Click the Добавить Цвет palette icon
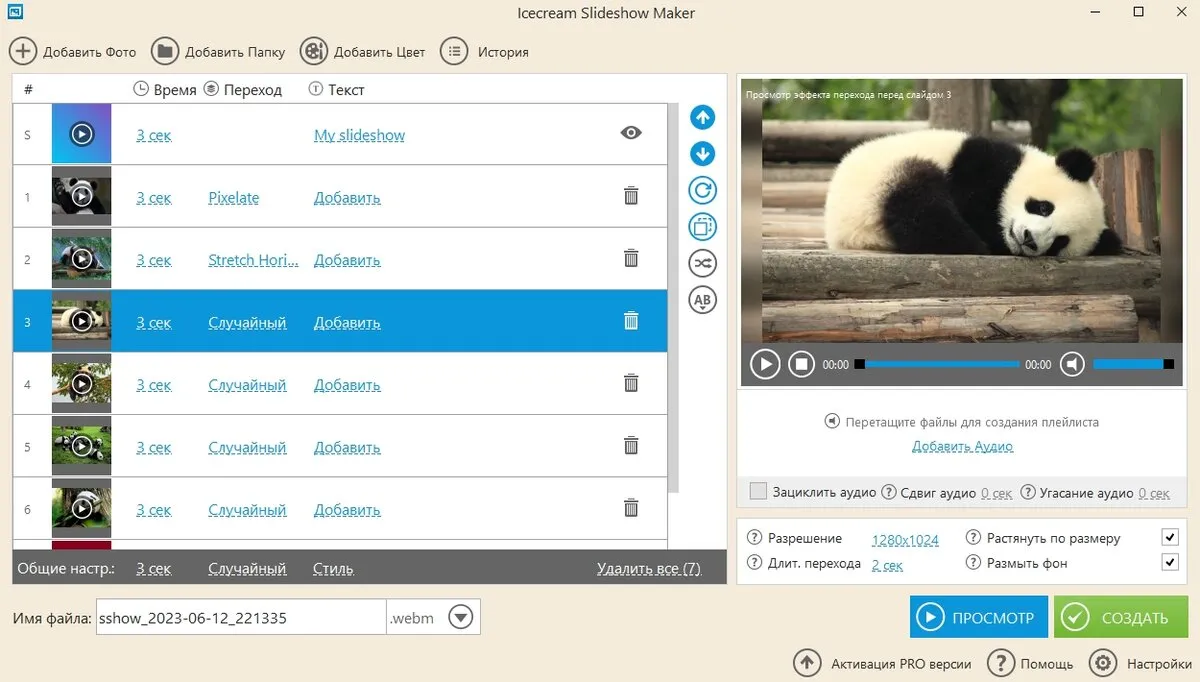Viewport: 1200px width, 682px height. click(x=313, y=51)
